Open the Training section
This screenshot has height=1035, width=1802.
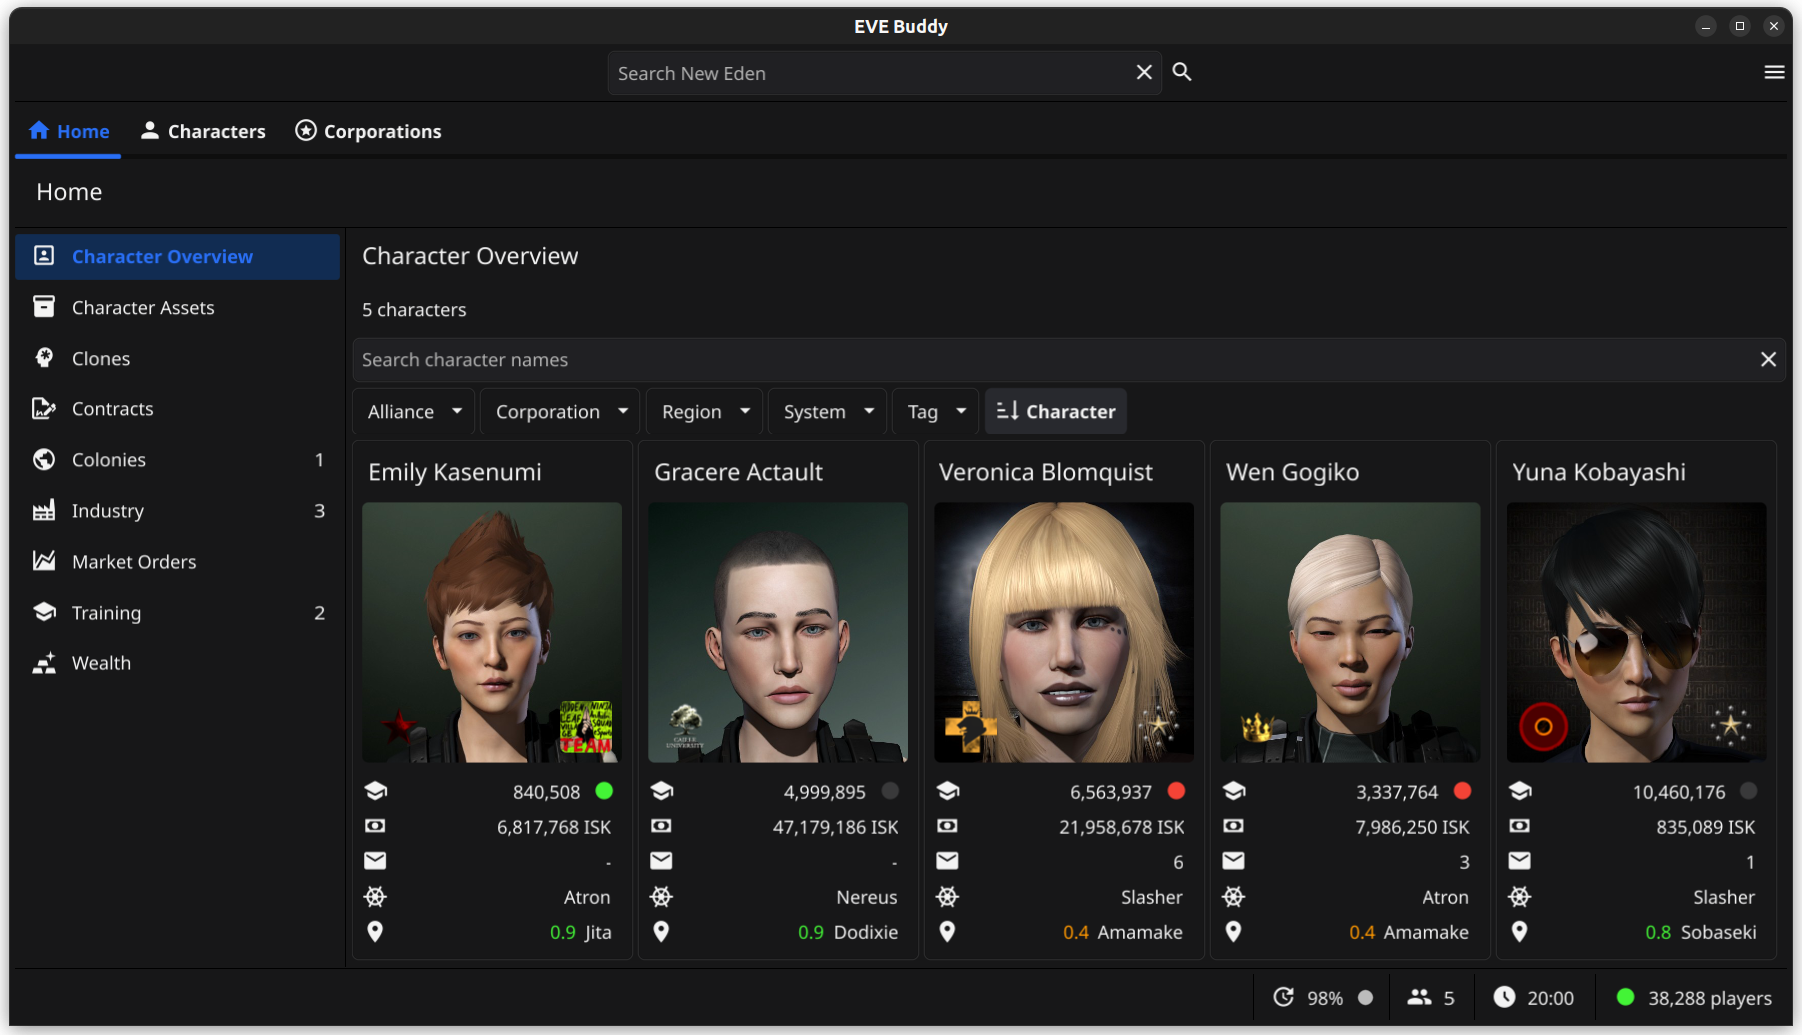106,613
